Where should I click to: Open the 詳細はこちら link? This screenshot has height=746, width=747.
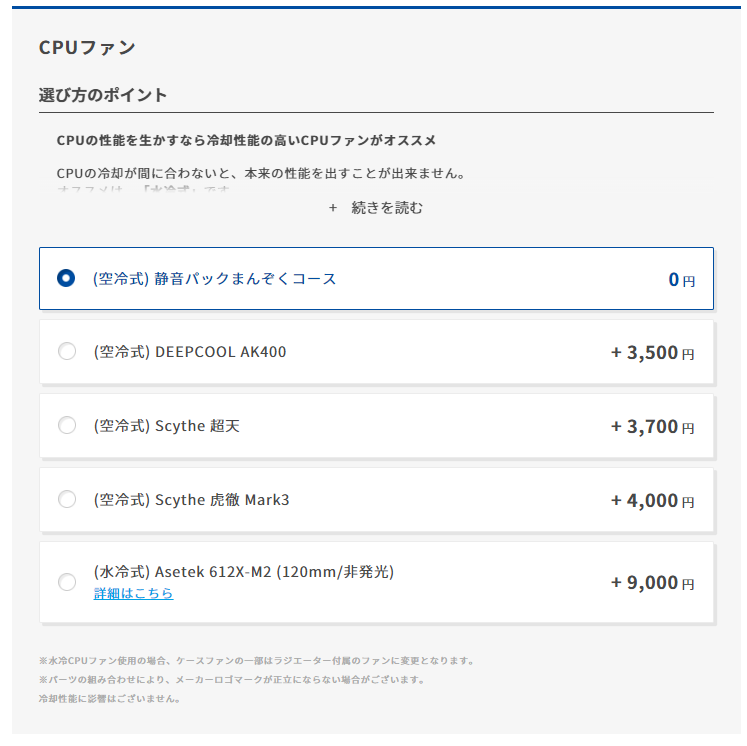coord(133,594)
